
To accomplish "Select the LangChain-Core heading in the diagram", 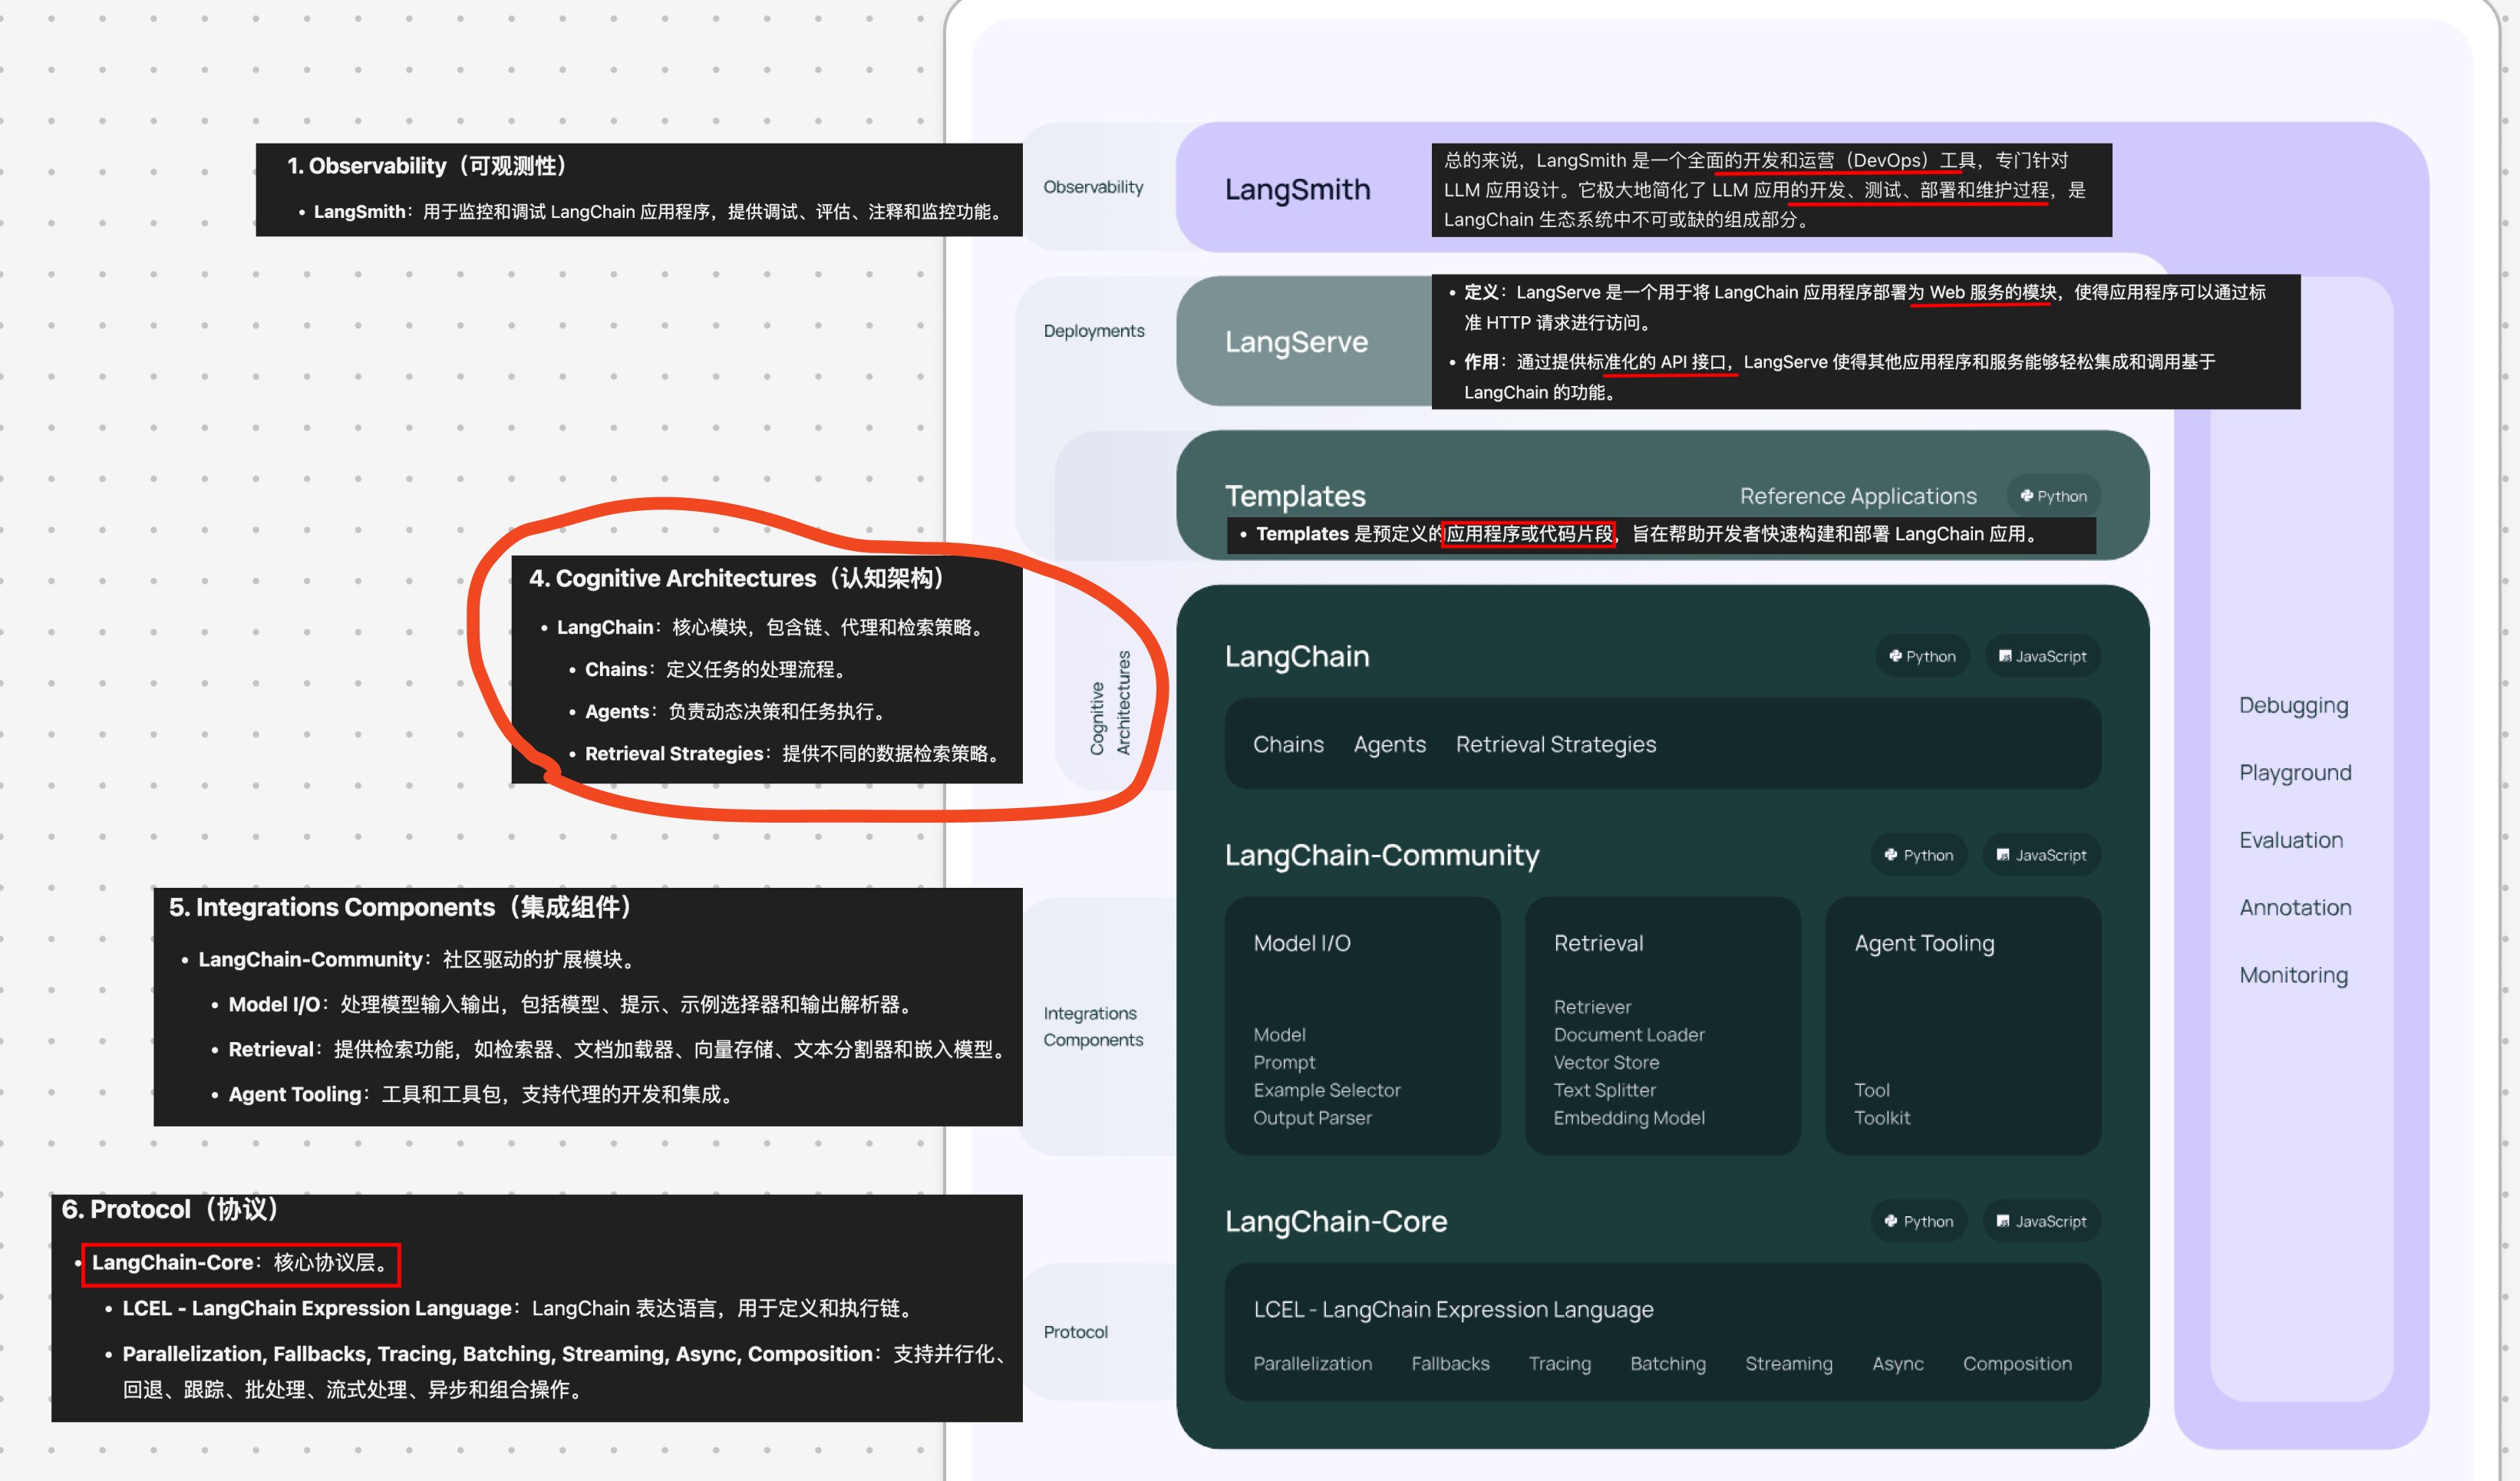I will (x=1336, y=1221).
